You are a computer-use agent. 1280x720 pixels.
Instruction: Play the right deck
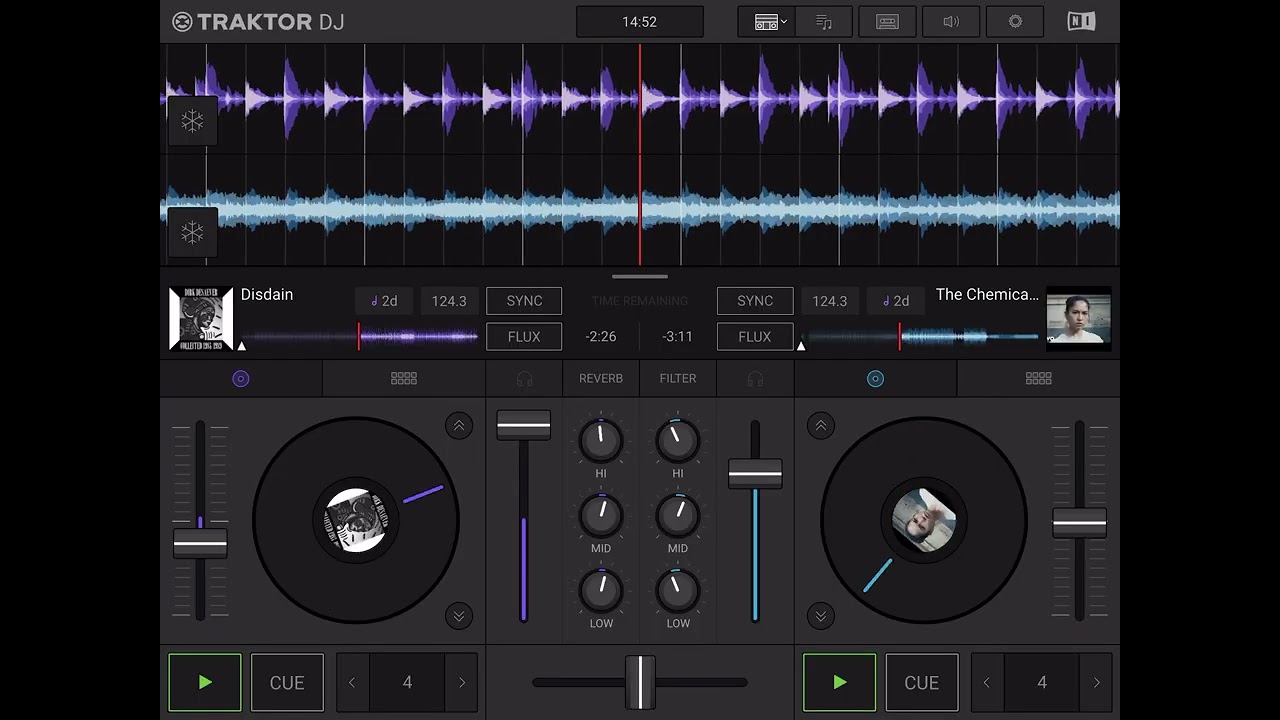[840, 682]
